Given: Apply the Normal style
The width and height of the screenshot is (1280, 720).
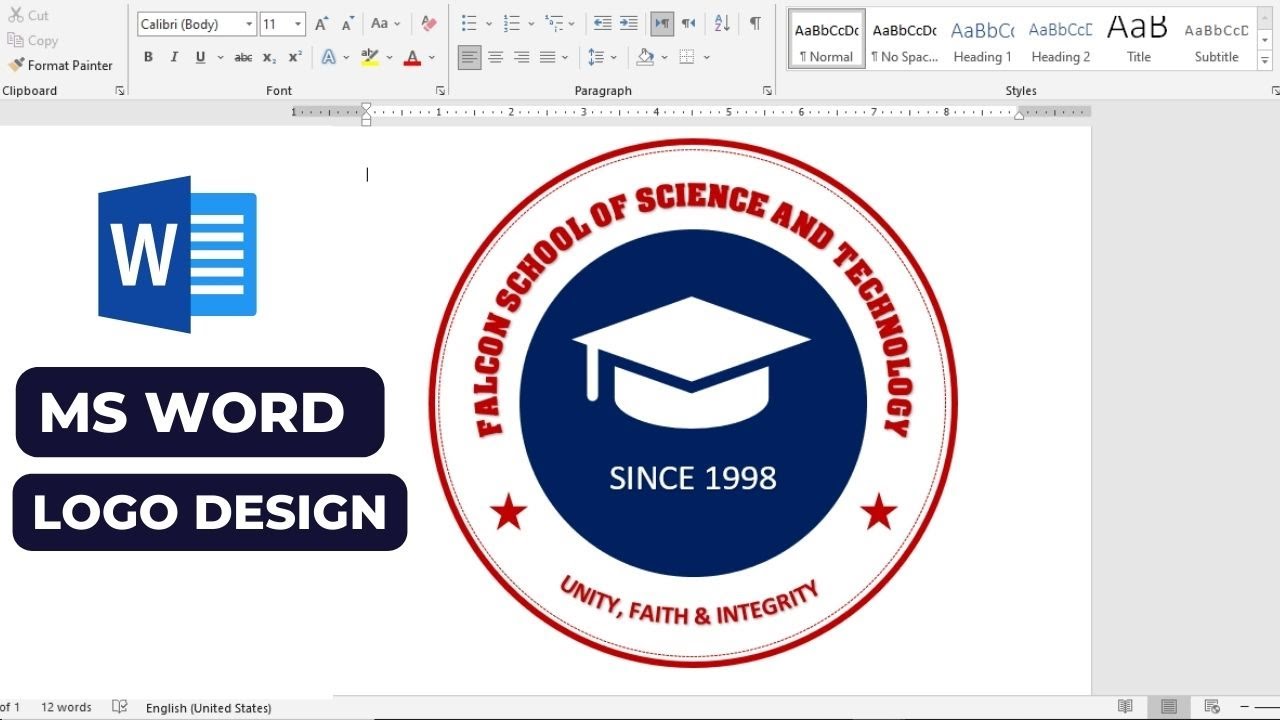Looking at the screenshot, I should tap(827, 40).
